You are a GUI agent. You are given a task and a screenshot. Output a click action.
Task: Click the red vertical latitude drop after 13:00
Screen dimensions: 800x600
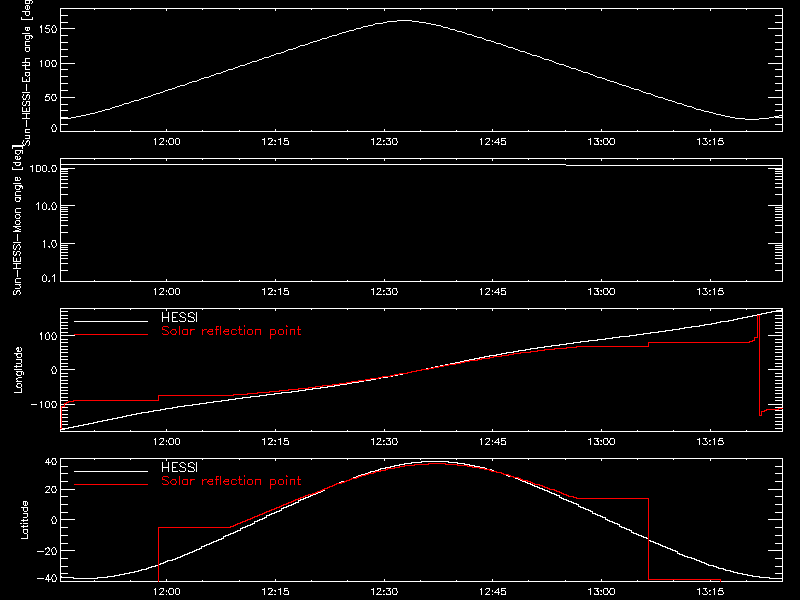(648, 539)
